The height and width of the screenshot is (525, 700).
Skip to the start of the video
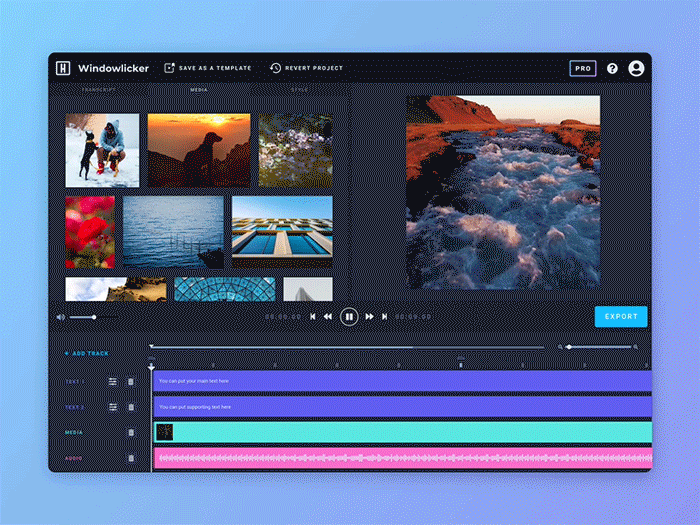coord(313,317)
